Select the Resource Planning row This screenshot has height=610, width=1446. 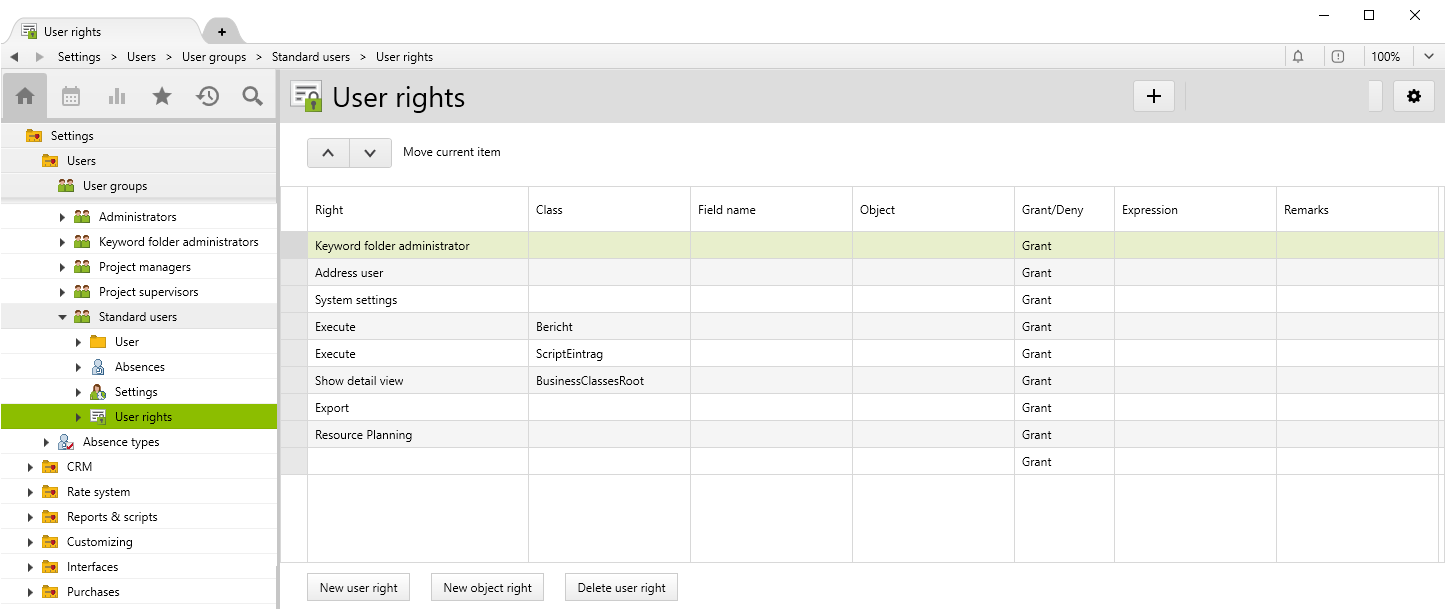[363, 435]
